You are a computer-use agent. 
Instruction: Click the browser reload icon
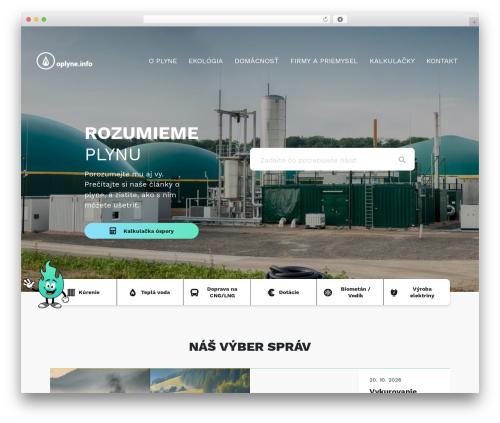coord(325,19)
